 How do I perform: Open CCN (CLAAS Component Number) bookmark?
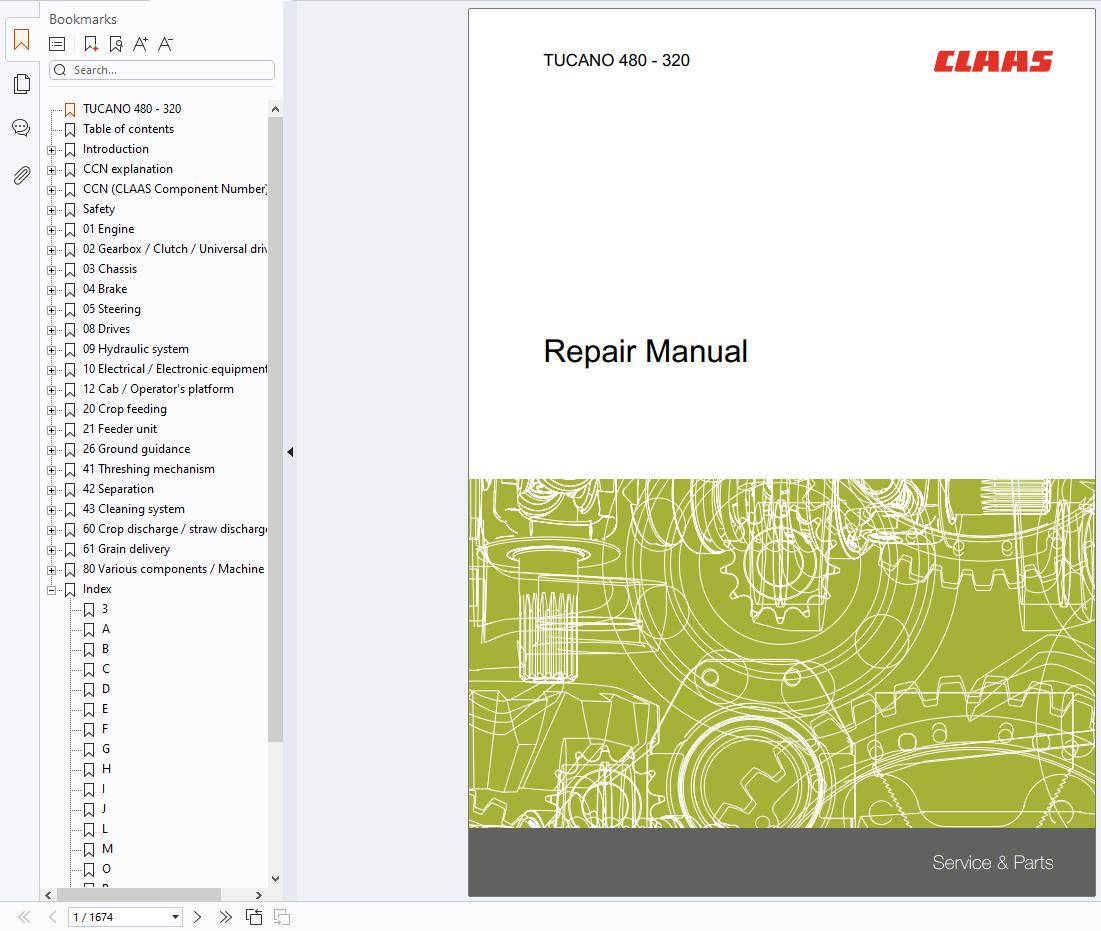(175, 190)
